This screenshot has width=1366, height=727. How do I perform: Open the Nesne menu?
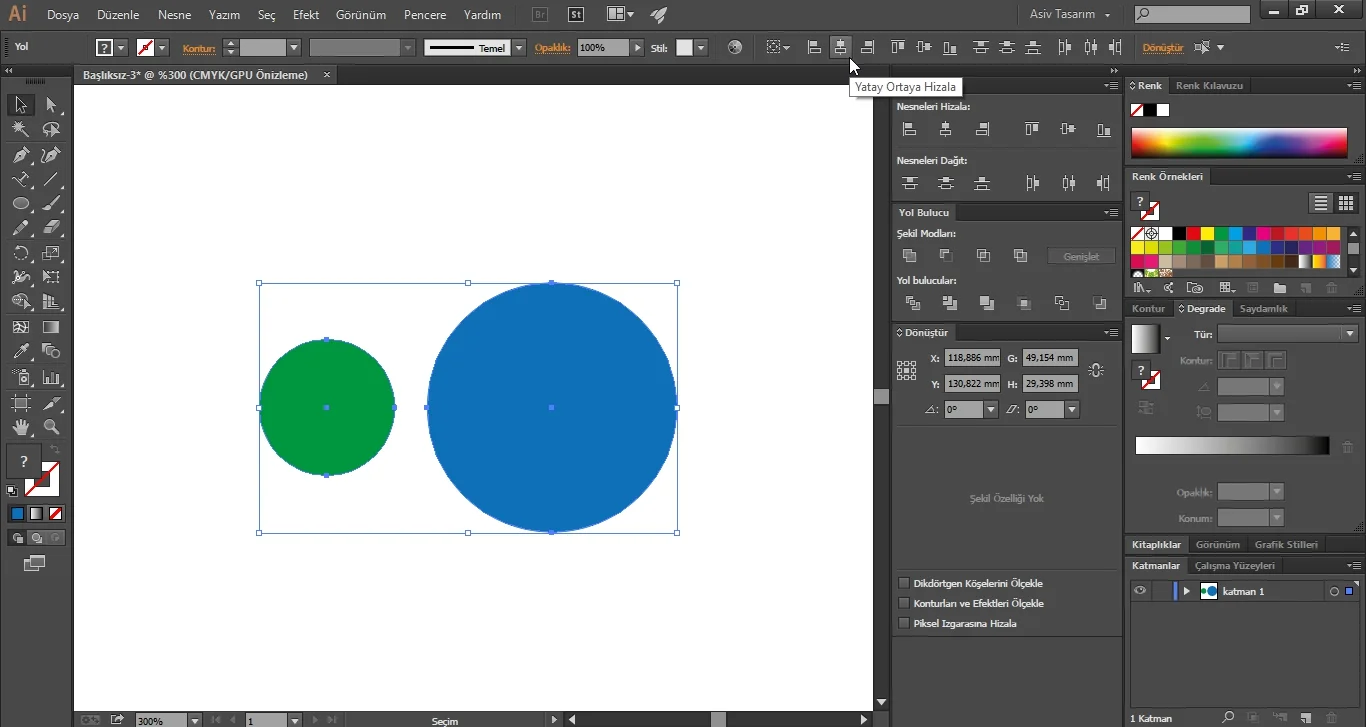coord(174,15)
